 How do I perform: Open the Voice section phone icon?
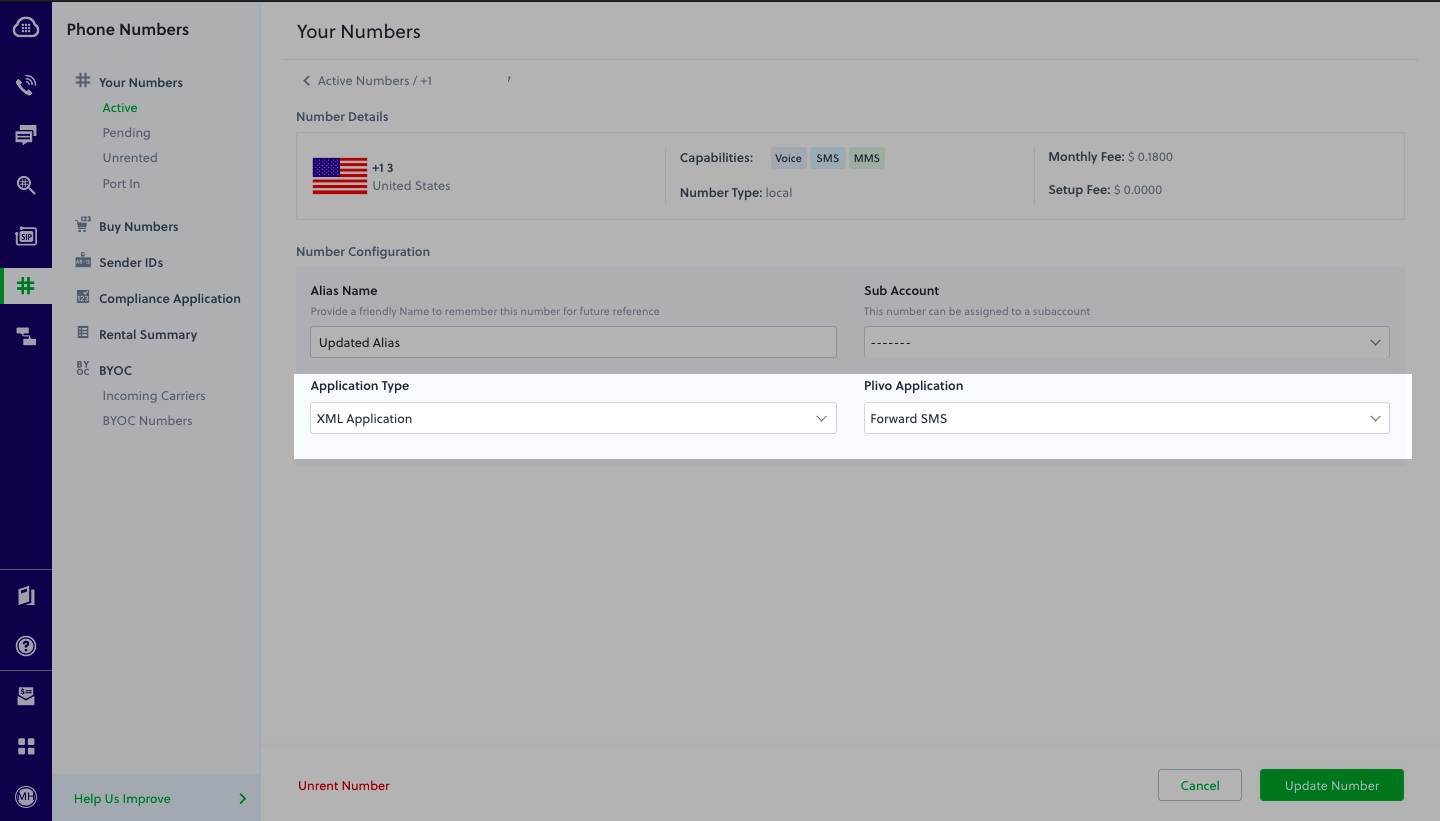(x=26, y=85)
